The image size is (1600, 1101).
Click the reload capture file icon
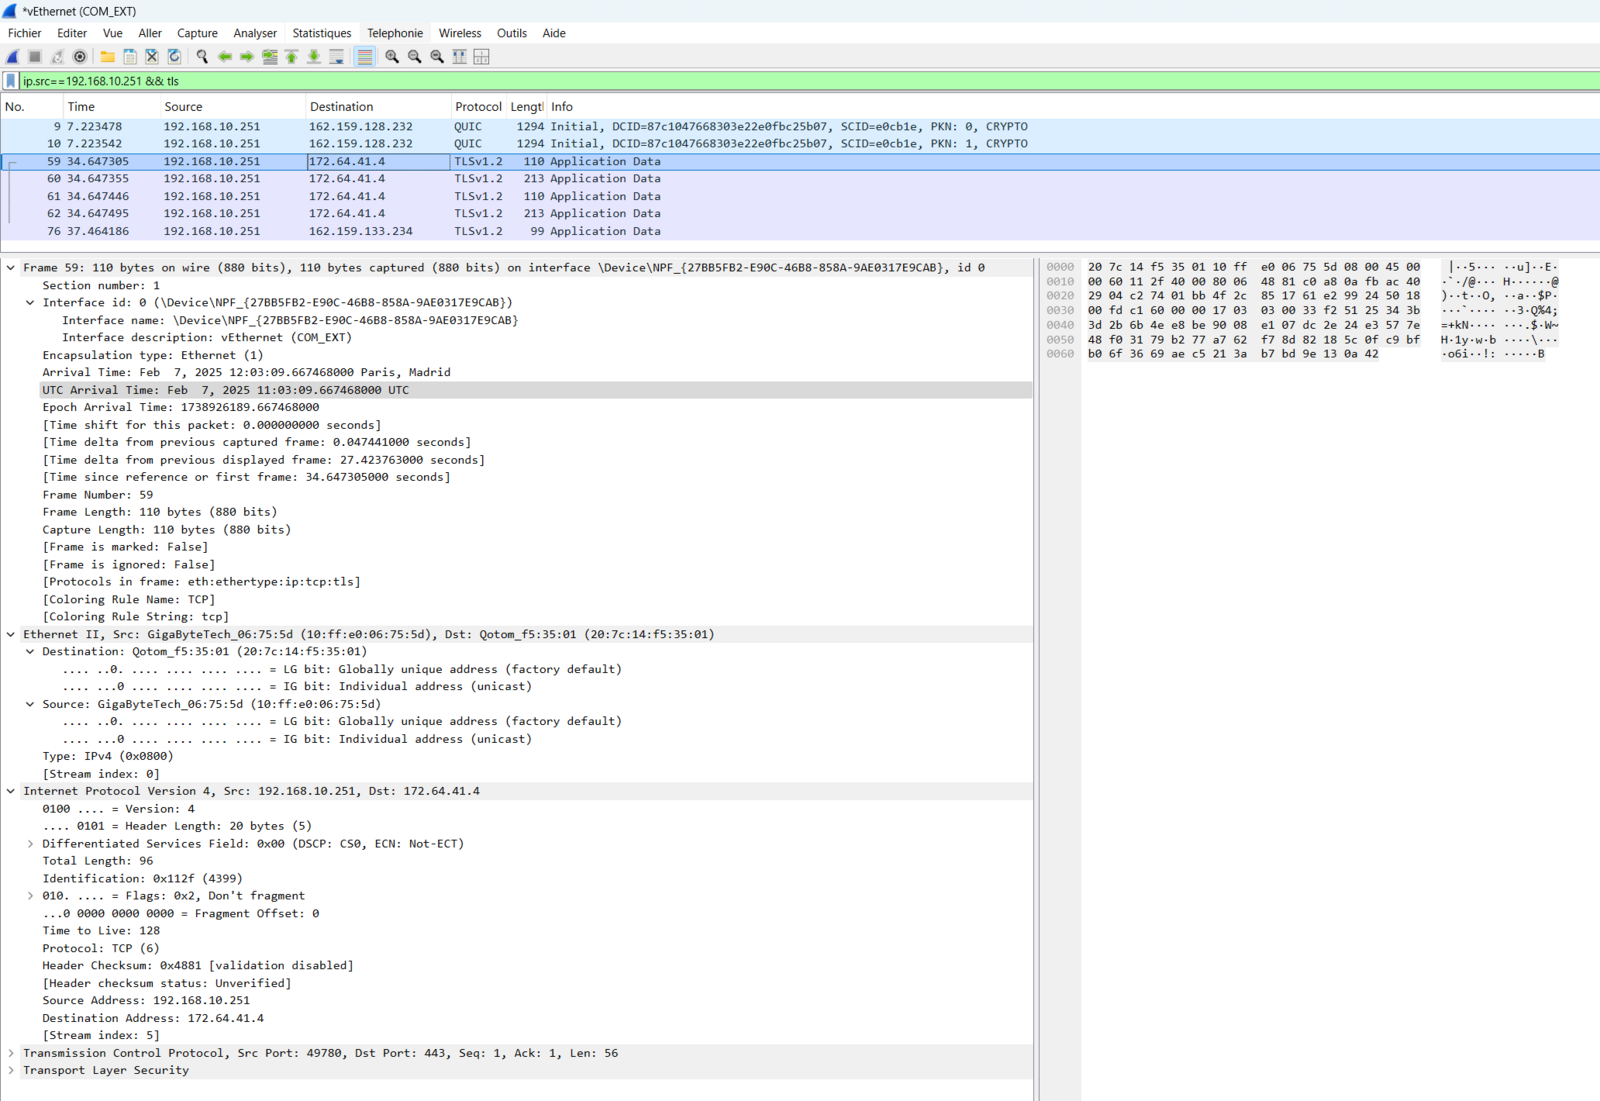tap(174, 57)
